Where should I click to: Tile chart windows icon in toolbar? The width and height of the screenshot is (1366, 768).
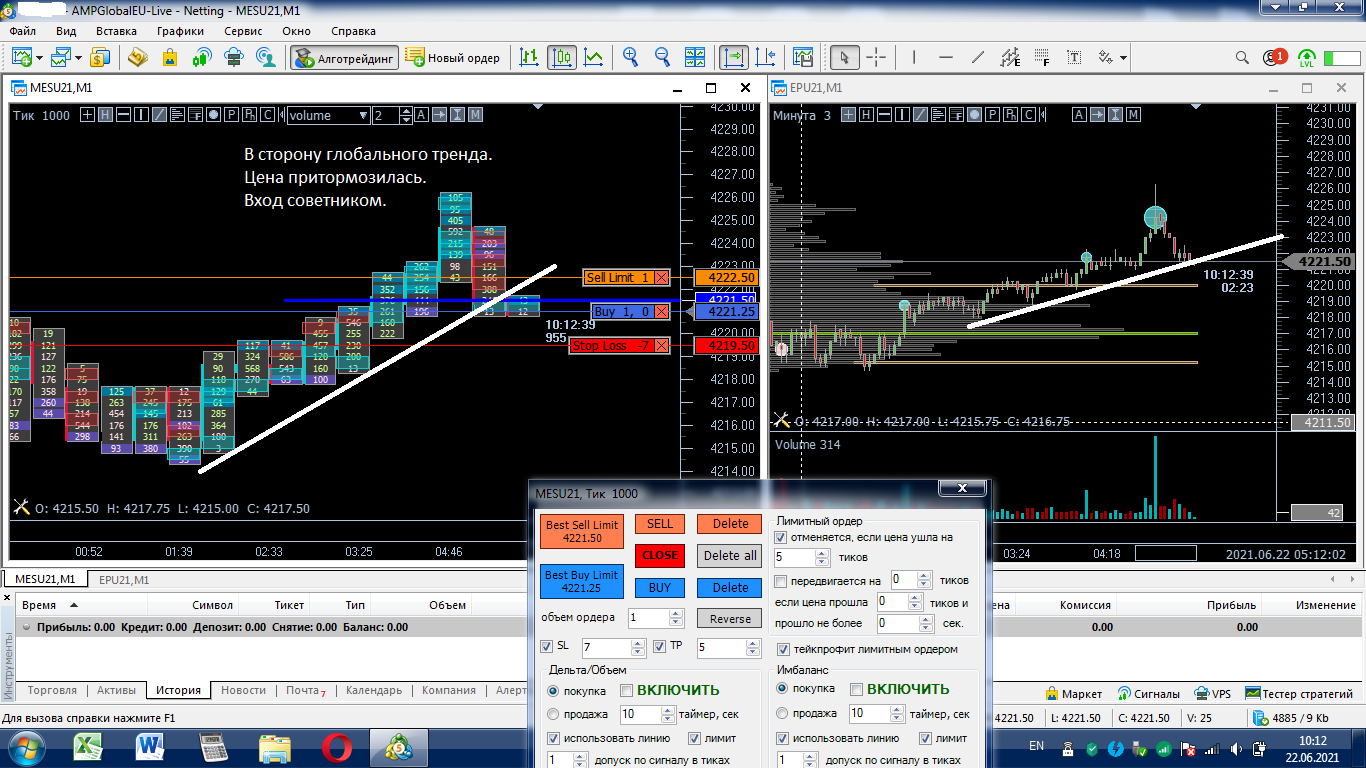[694, 57]
